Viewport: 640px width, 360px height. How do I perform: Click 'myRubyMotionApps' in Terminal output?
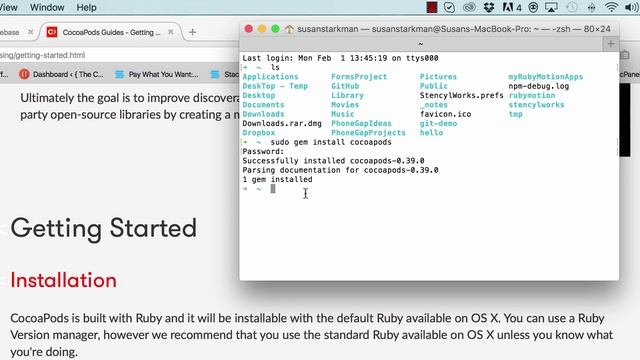pos(546,77)
